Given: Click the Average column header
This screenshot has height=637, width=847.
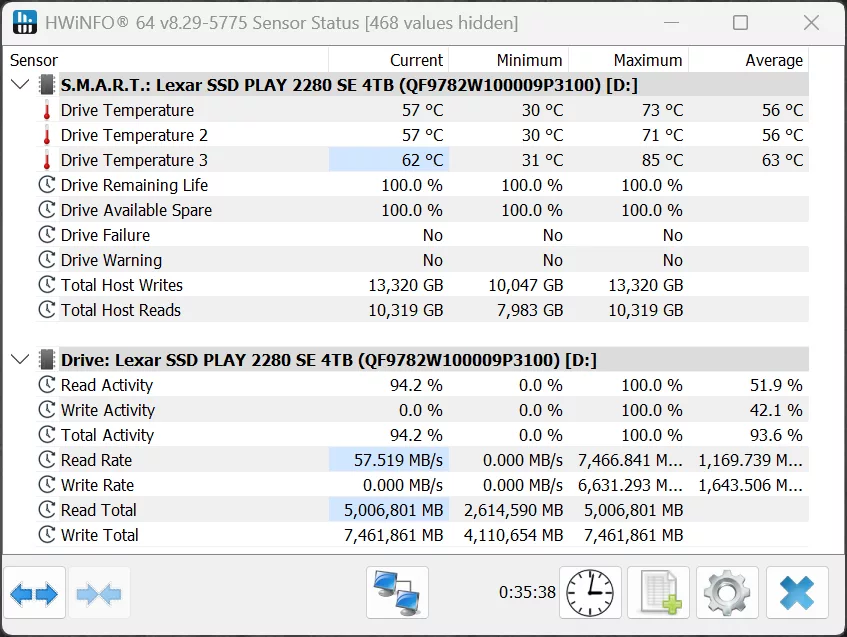Looking at the screenshot, I should pyautogui.click(x=748, y=60).
